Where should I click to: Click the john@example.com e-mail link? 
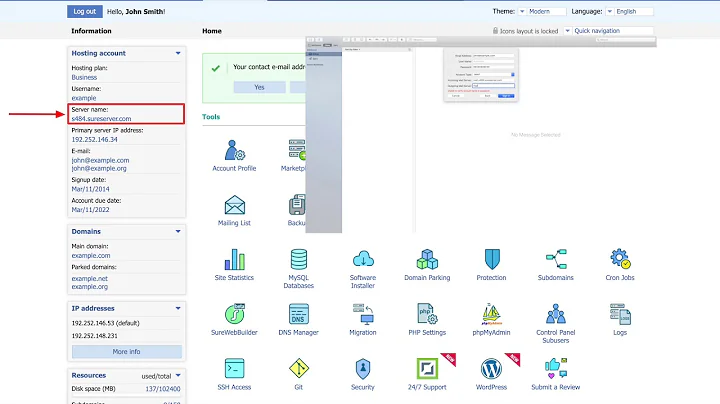pyautogui.click(x=100, y=160)
